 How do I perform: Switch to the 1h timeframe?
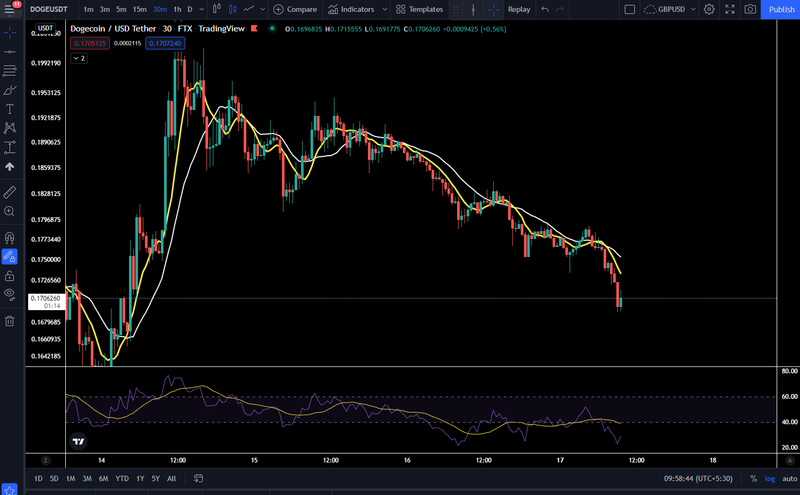(x=177, y=9)
